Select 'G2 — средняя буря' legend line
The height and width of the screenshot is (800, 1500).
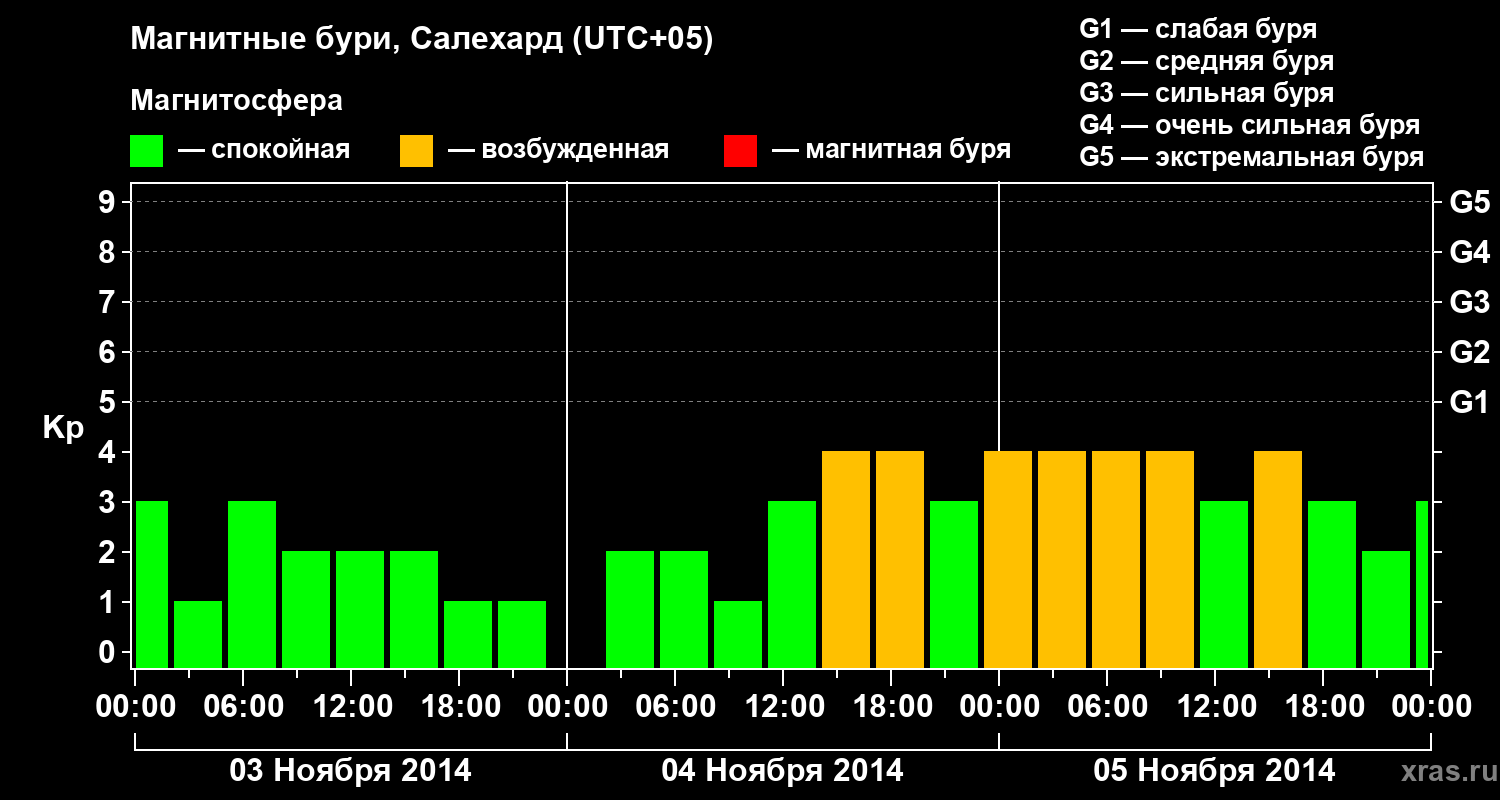pyautogui.click(x=1207, y=61)
